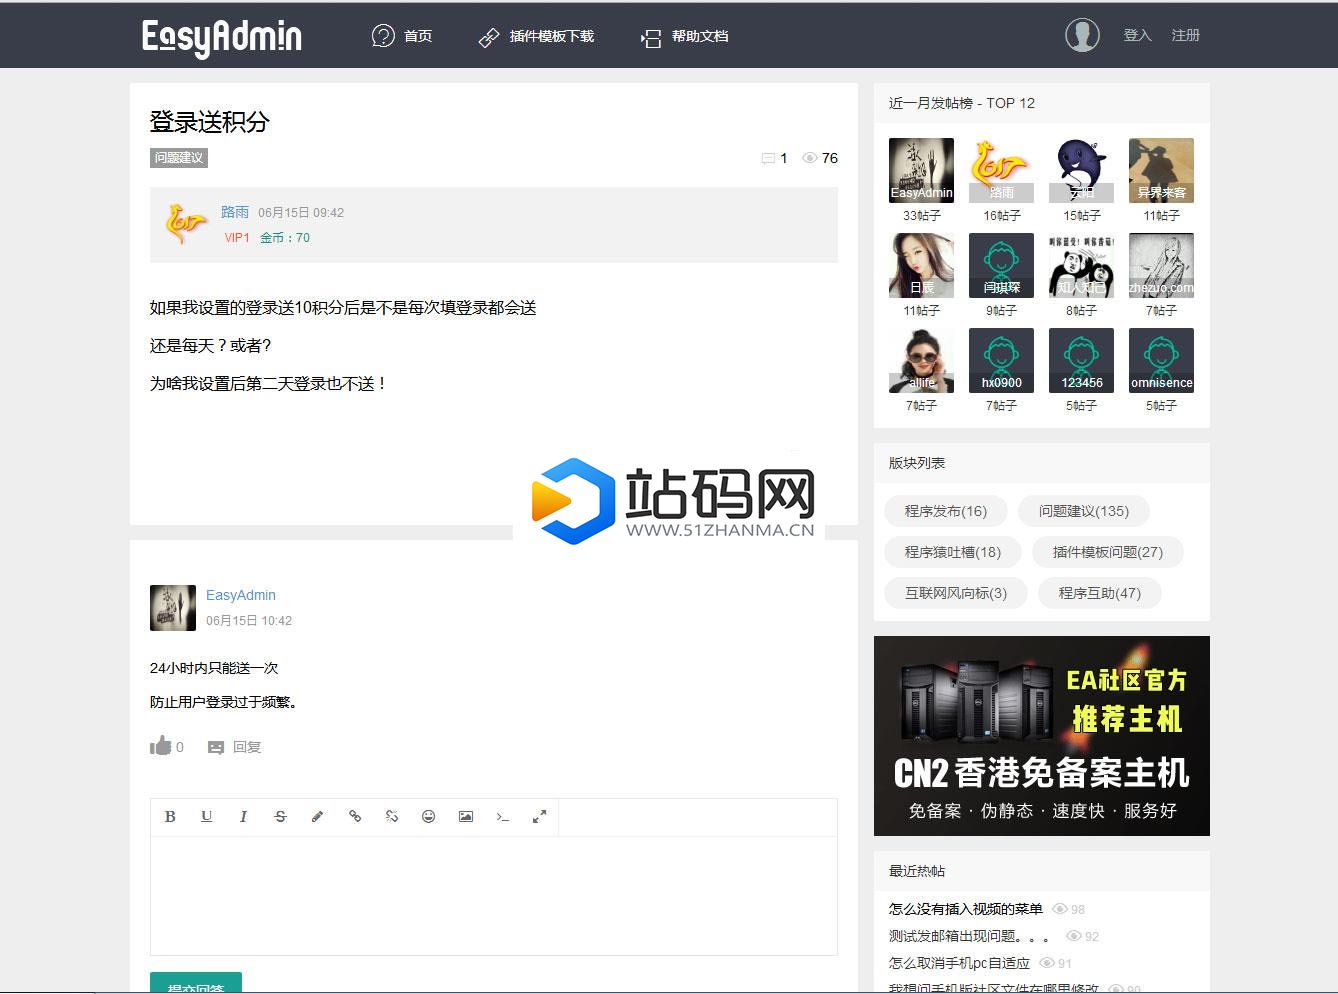Open 闫琪琛's avatar in TOP 12
The width and height of the screenshot is (1338, 994).
[1001, 265]
